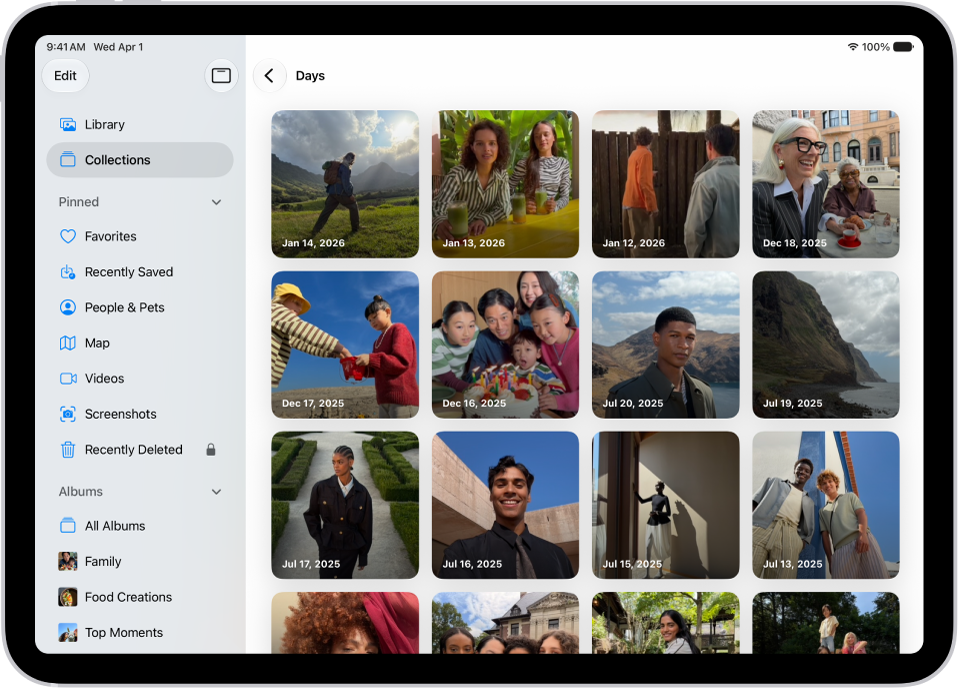960x690 pixels.
Task: Click the Food Creations album thumbnail icon
Action: pyautogui.click(x=68, y=597)
